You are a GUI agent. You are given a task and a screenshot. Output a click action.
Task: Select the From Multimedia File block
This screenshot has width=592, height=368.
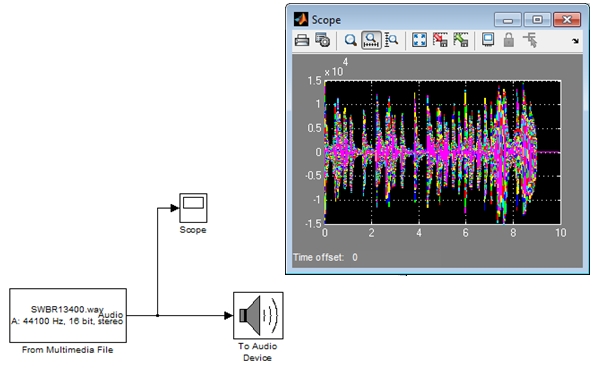(68, 316)
